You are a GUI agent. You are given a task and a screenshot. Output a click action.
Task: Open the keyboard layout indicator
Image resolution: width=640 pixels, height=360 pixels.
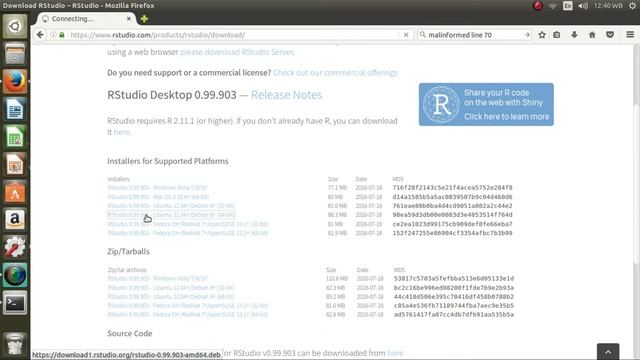pyautogui.click(x=568, y=6)
